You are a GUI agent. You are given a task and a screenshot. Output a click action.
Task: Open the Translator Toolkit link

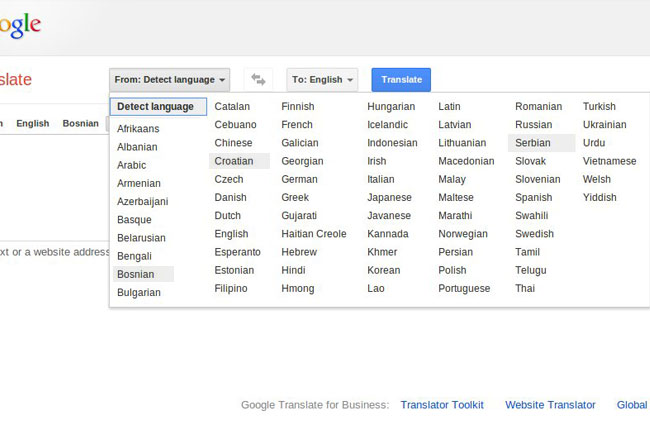tap(441, 405)
